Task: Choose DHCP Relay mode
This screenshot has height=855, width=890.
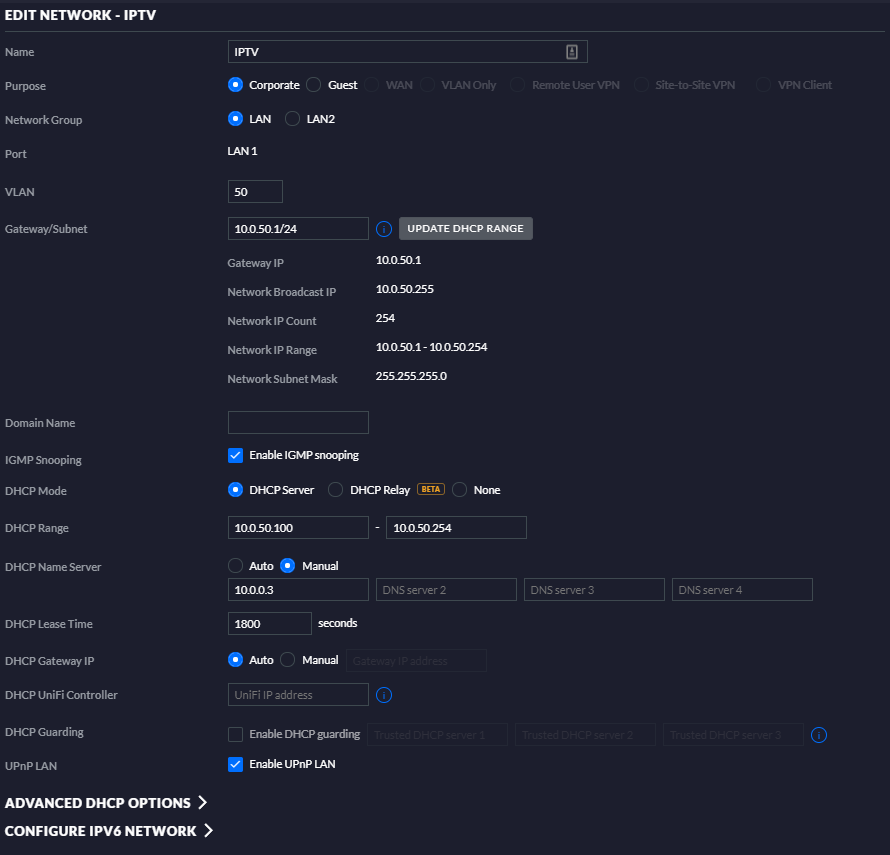Action: [x=335, y=490]
